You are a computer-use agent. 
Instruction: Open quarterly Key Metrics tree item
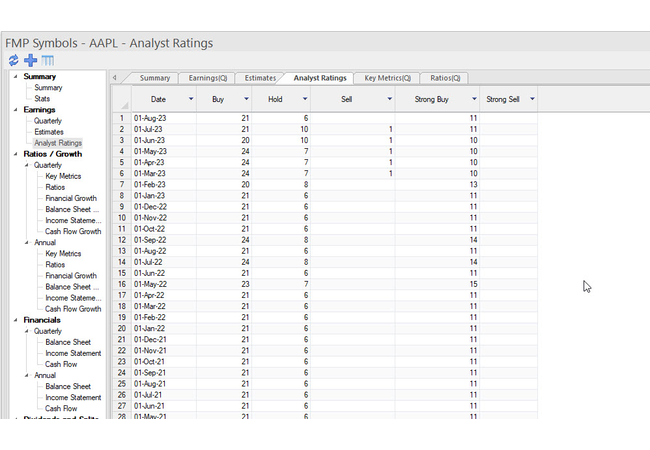[x=63, y=176]
